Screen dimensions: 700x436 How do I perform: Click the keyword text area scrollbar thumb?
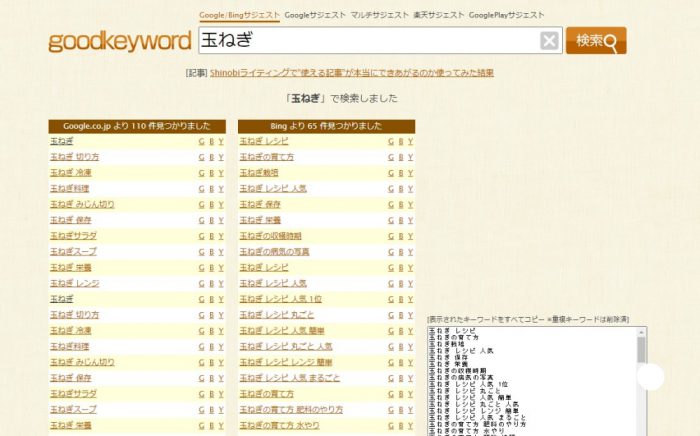[x=642, y=350]
